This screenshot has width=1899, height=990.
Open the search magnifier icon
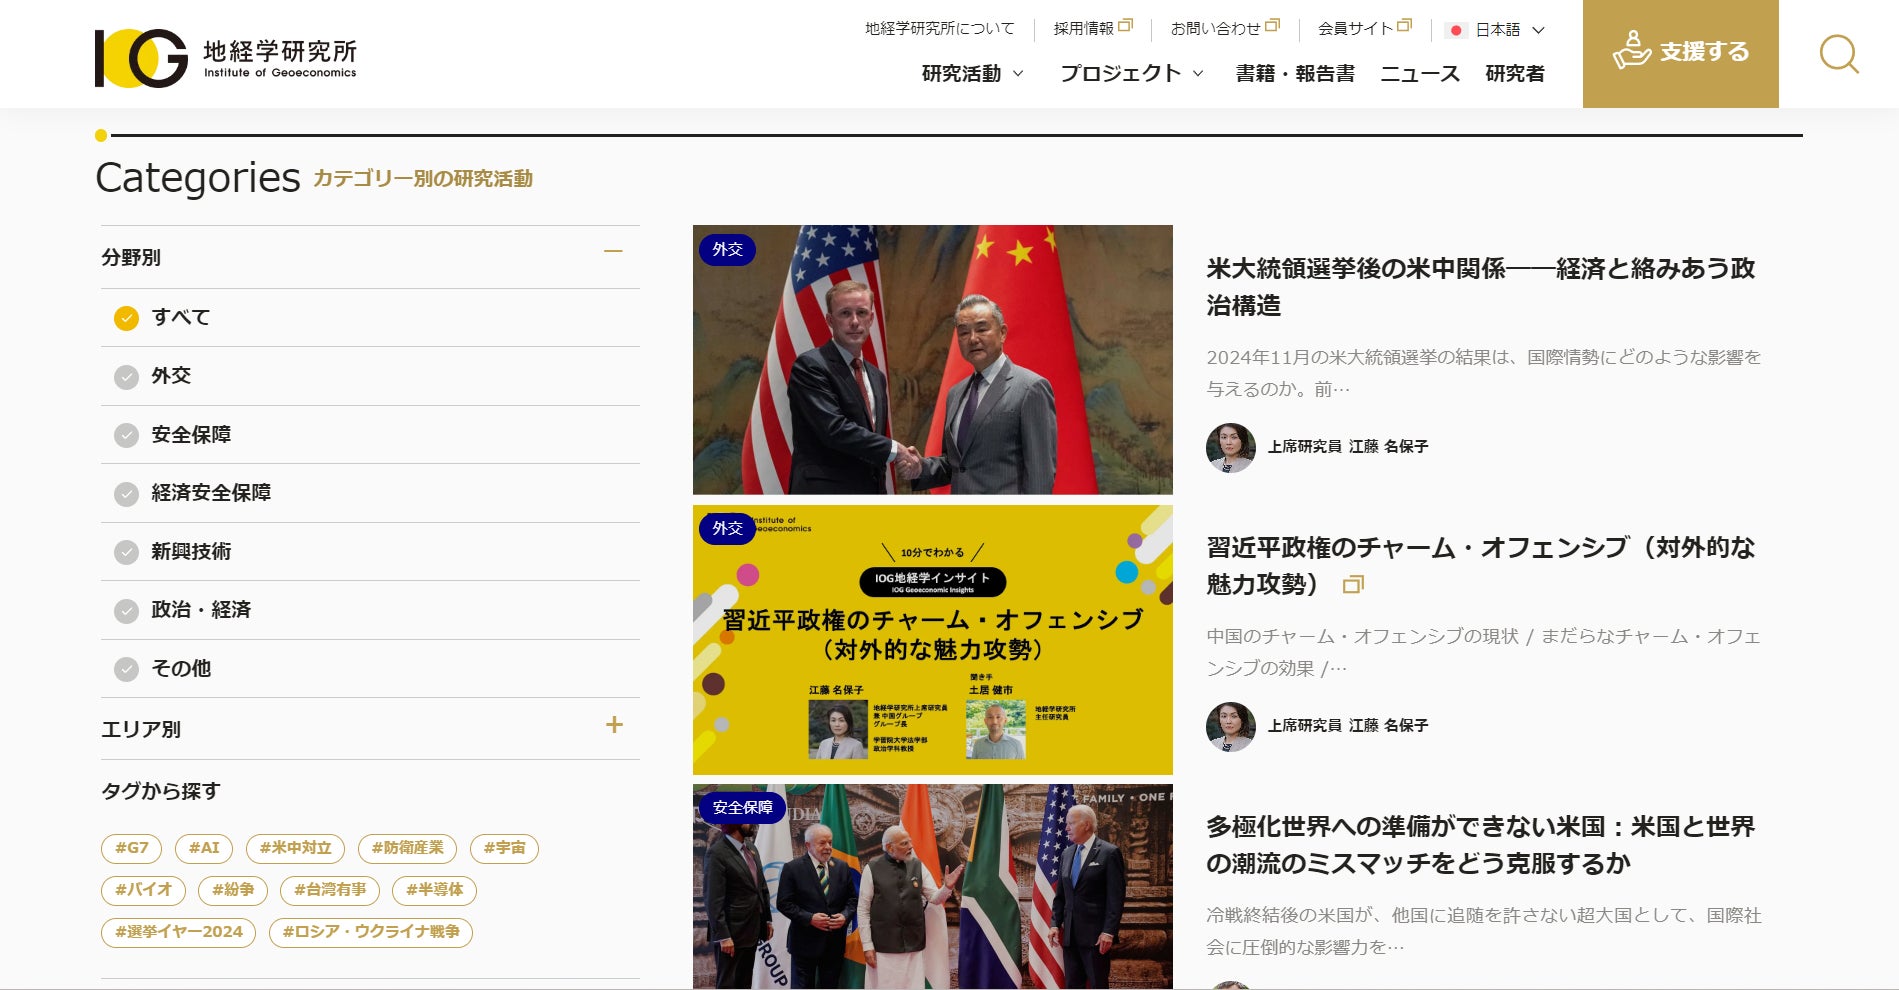point(1839,54)
